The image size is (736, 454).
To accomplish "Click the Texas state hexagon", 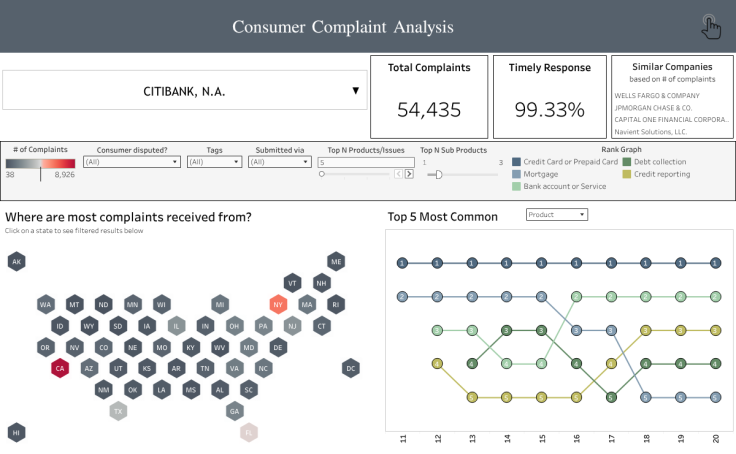I will pyautogui.click(x=118, y=411).
